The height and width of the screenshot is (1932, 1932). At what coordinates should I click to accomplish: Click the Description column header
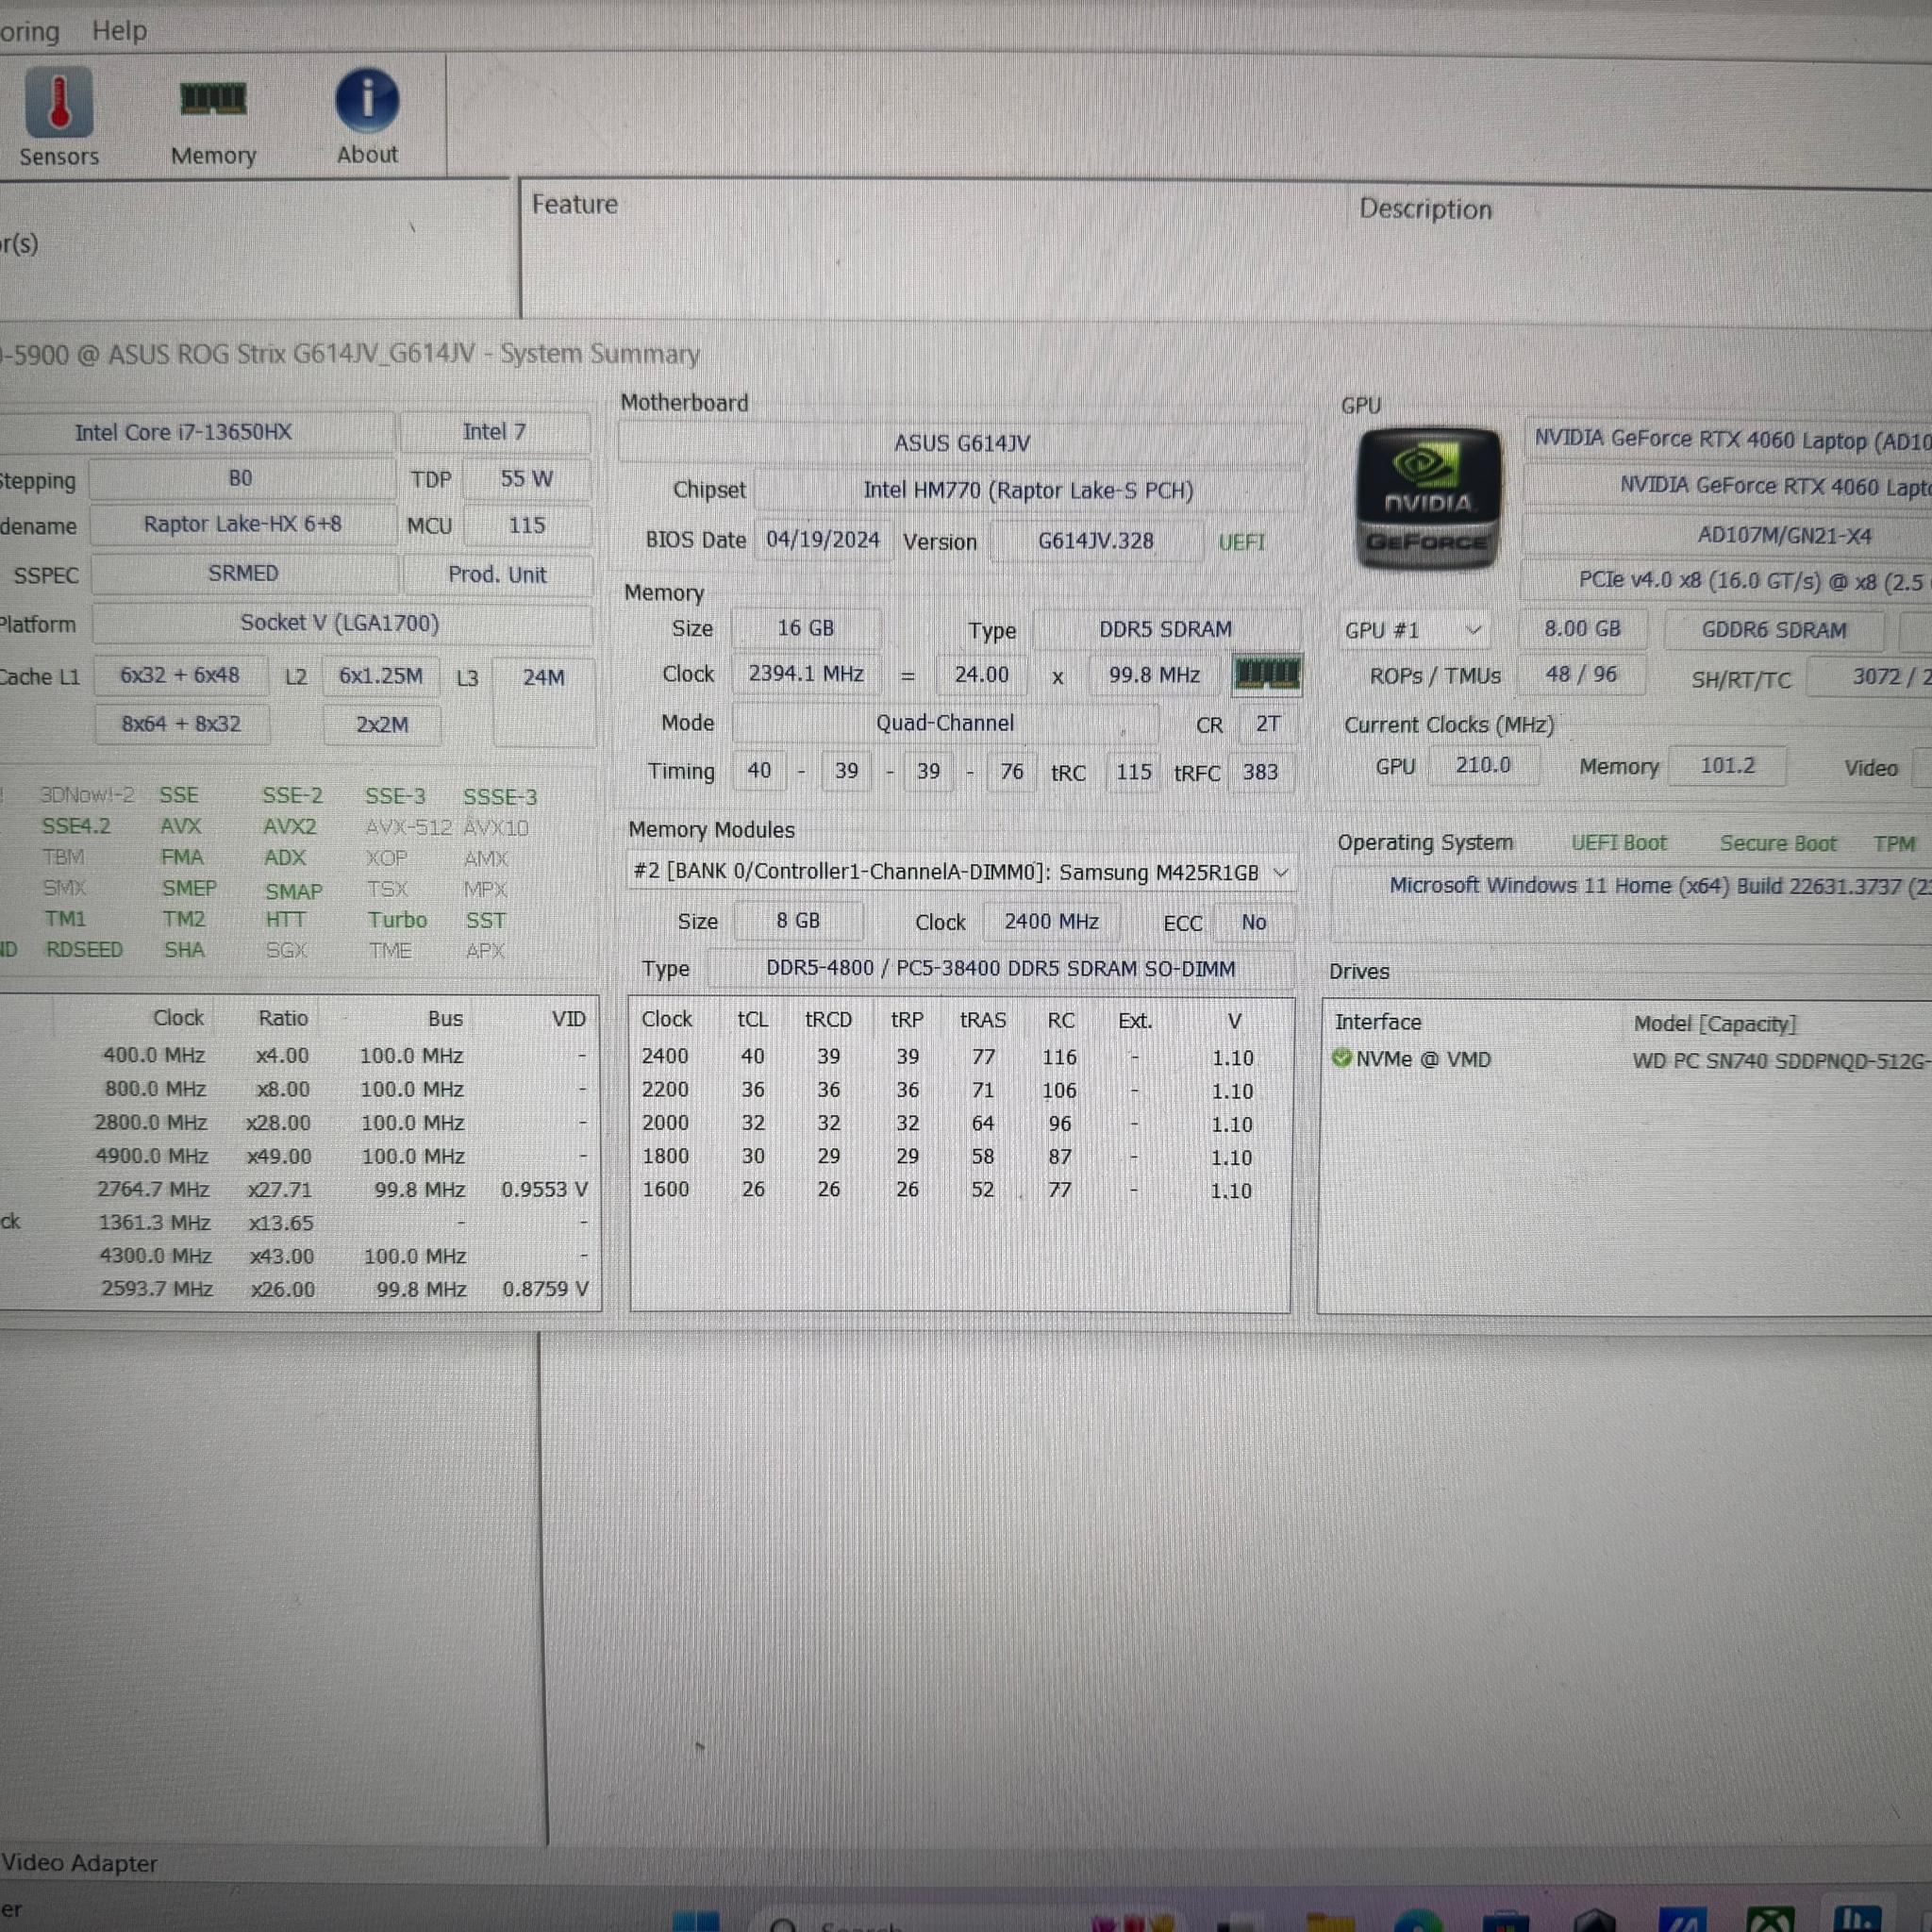point(1425,209)
